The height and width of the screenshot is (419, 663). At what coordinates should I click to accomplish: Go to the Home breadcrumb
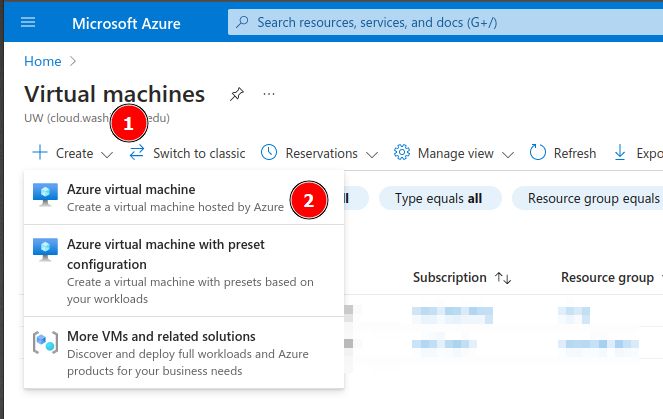43,61
